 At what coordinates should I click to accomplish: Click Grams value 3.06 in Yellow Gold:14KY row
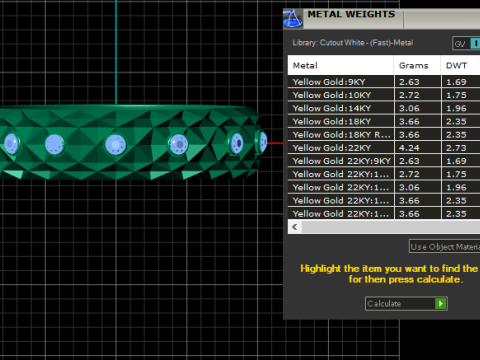pyautogui.click(x=409, y=108)
